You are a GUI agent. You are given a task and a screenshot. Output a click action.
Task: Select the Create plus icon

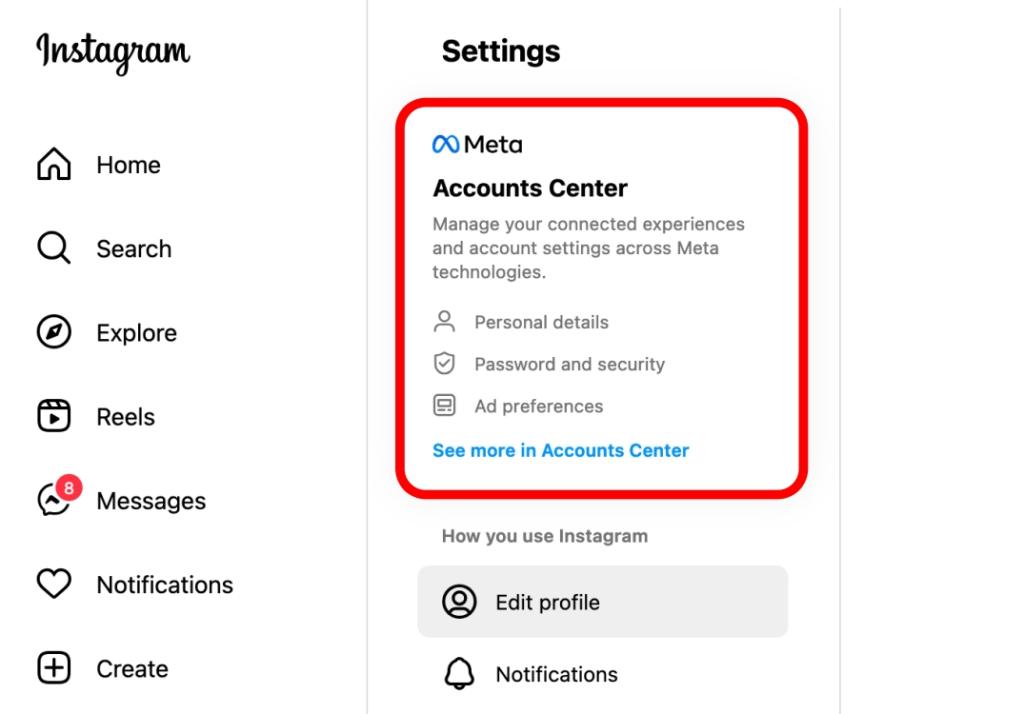pyautogui.click(x=52, y=668)
